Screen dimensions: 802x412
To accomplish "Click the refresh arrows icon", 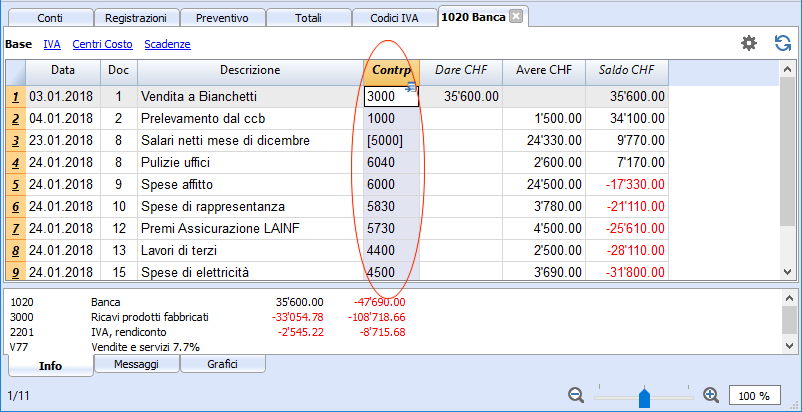I will pyautogui.click(x=783, y=43).
